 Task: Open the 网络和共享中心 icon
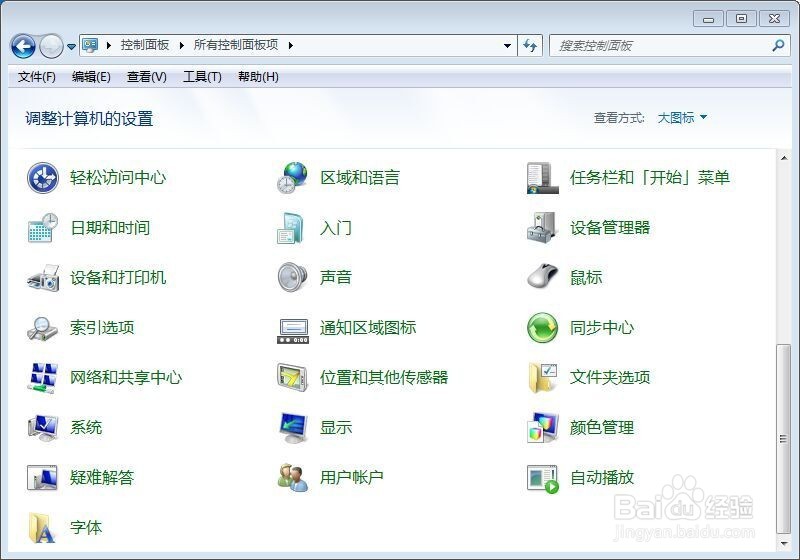(x=43, y=377)
